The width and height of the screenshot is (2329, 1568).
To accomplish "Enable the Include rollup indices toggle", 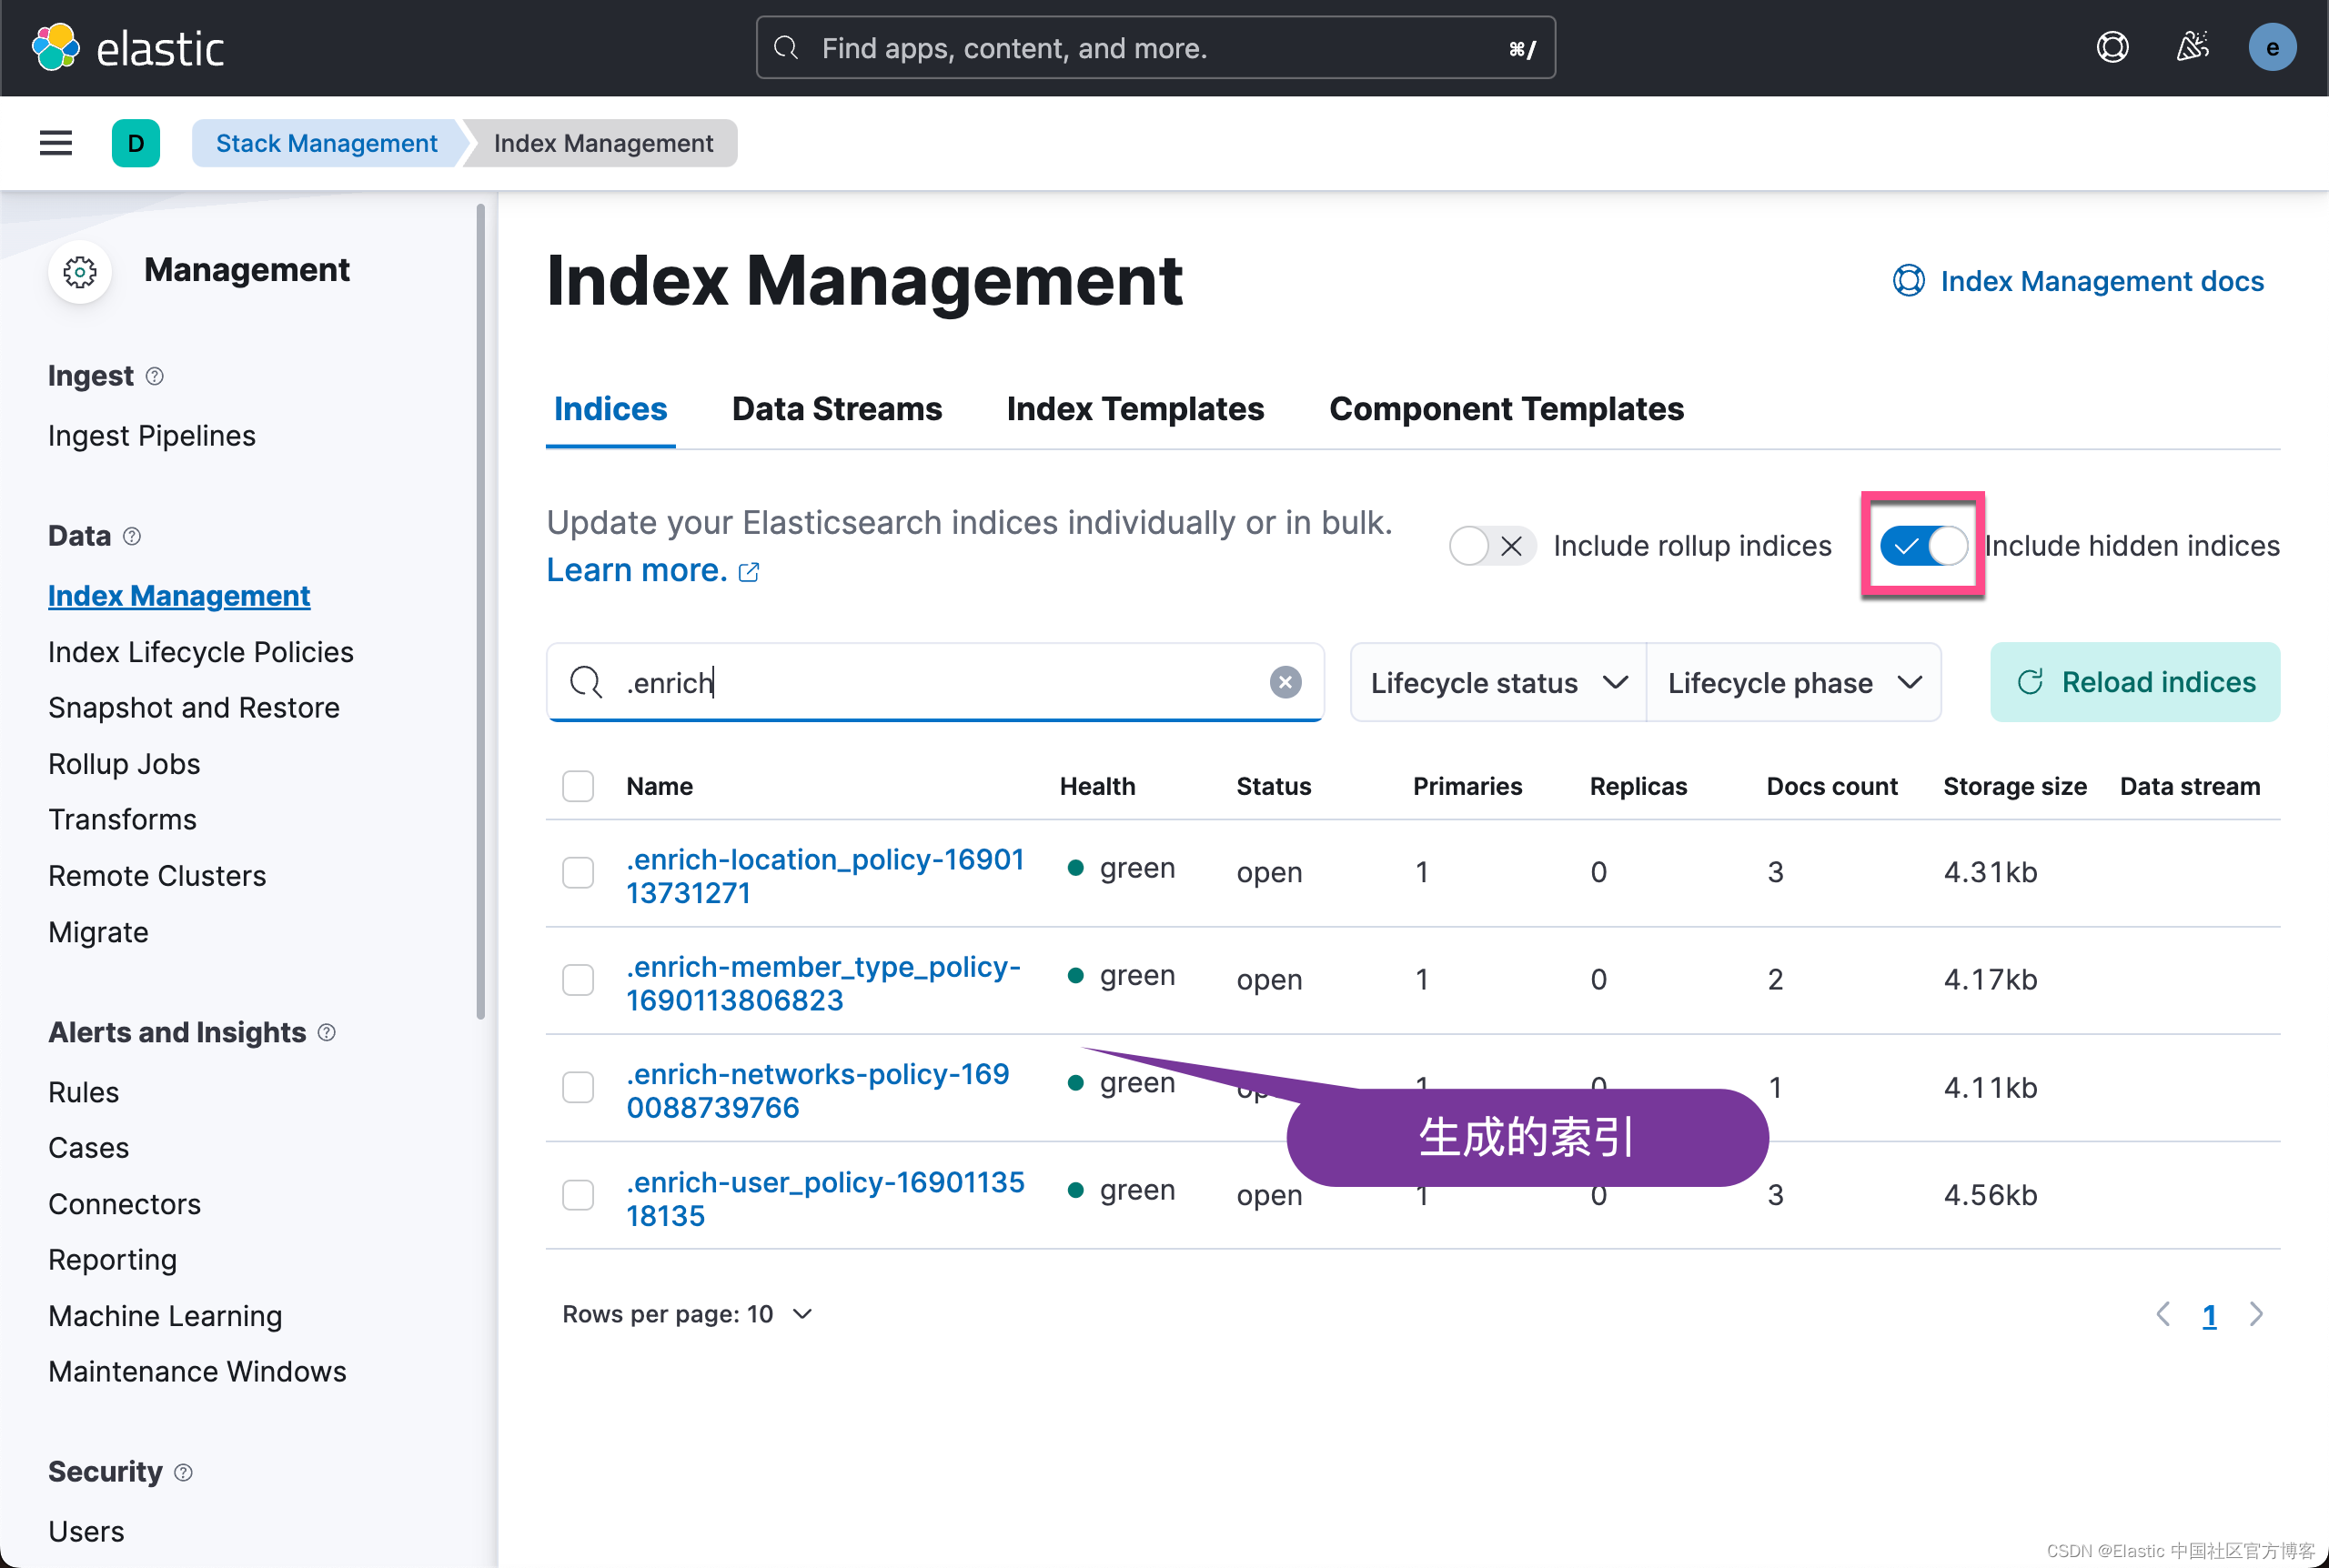I will 1491,546.
